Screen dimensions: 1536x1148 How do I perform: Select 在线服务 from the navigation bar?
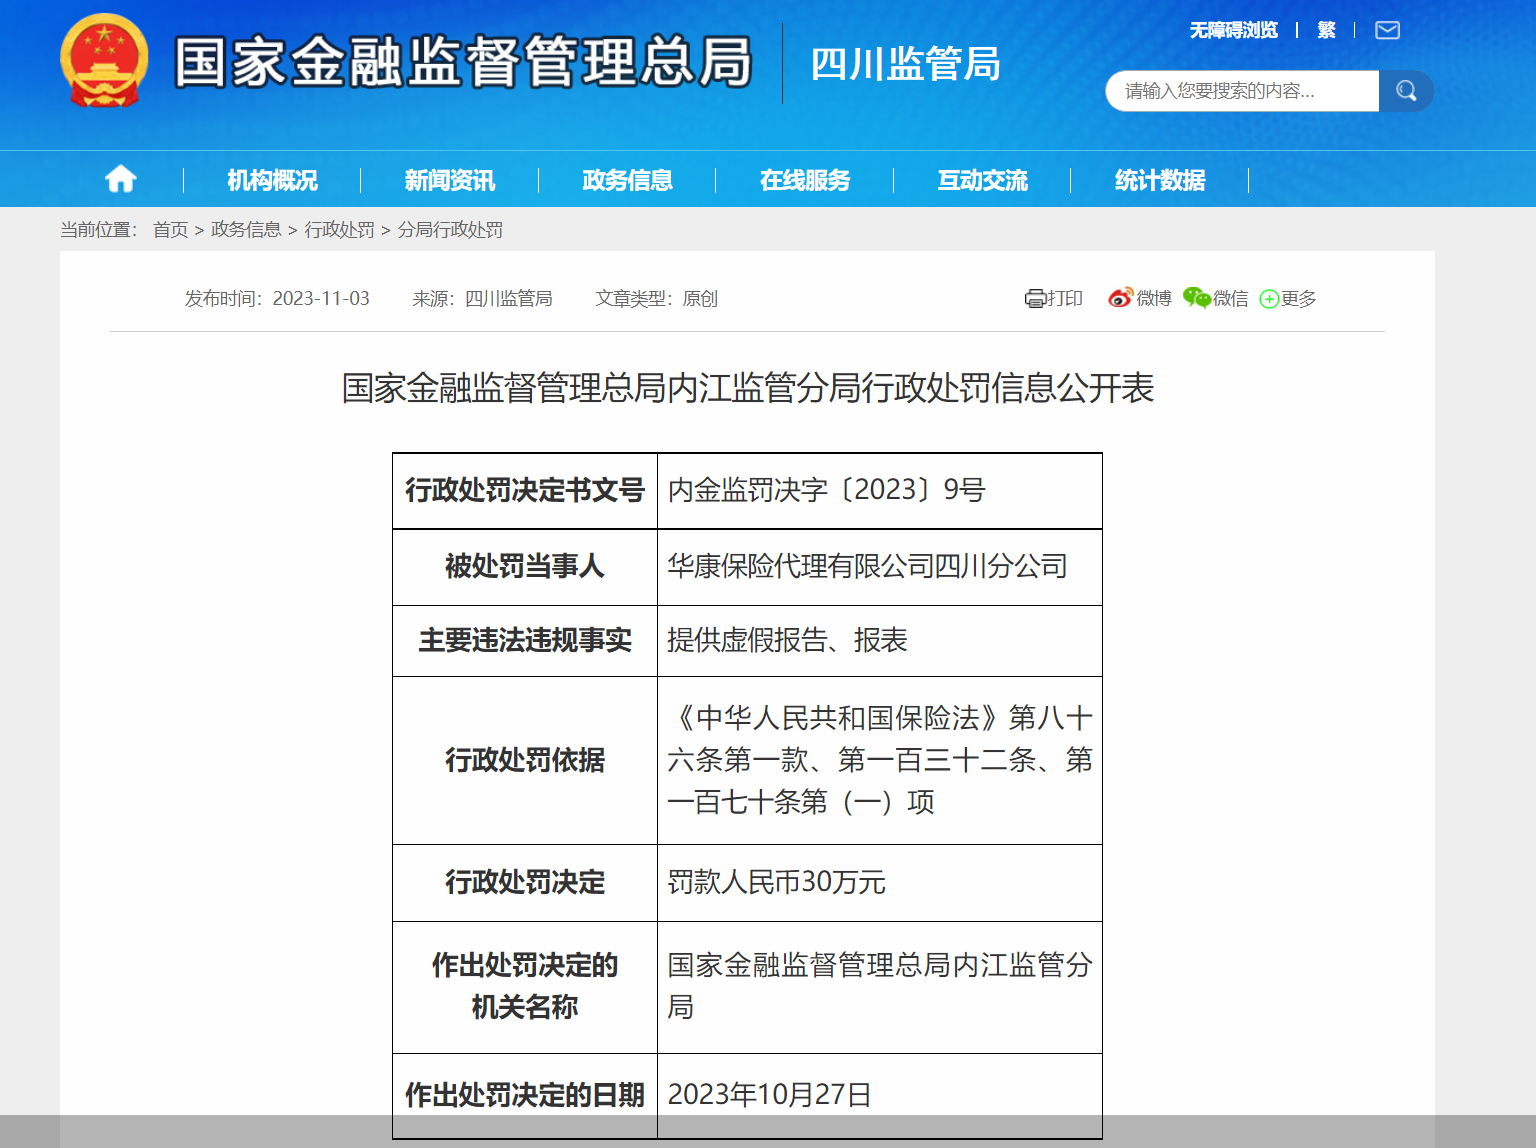(x=805, y=180)
